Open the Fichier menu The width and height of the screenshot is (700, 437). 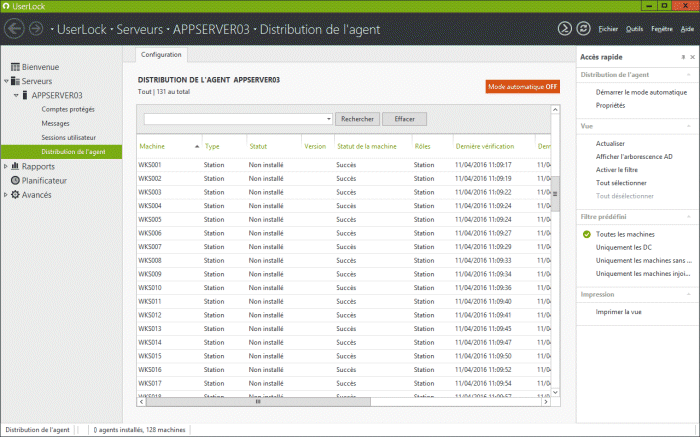tap(608, 29)
